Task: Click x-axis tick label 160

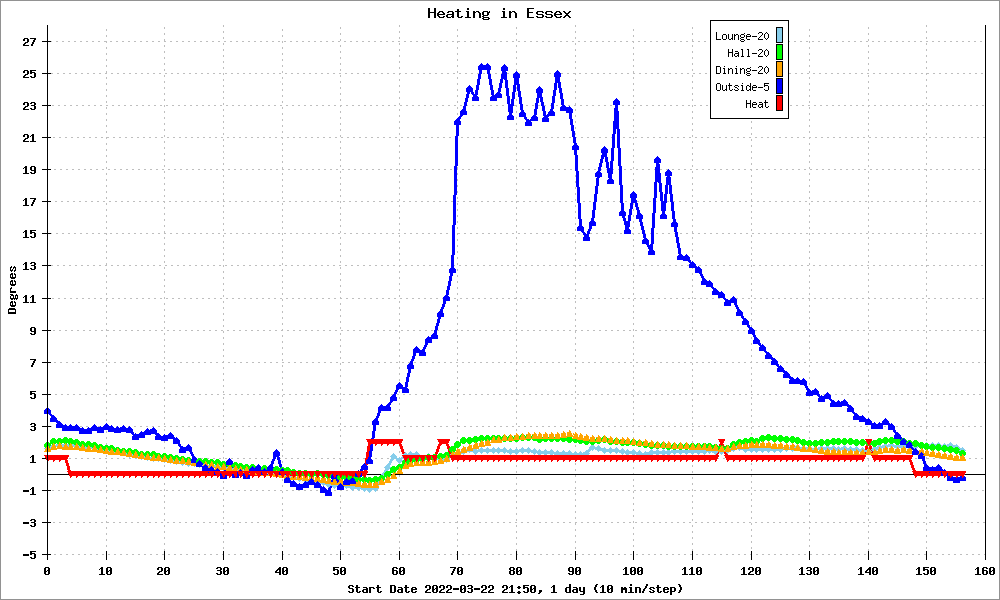Action: (x=985, y=571)
